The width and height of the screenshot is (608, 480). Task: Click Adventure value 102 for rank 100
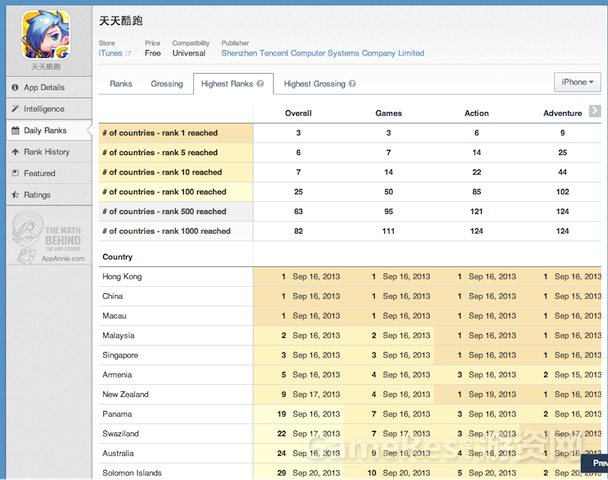click(x=563, y=192)
